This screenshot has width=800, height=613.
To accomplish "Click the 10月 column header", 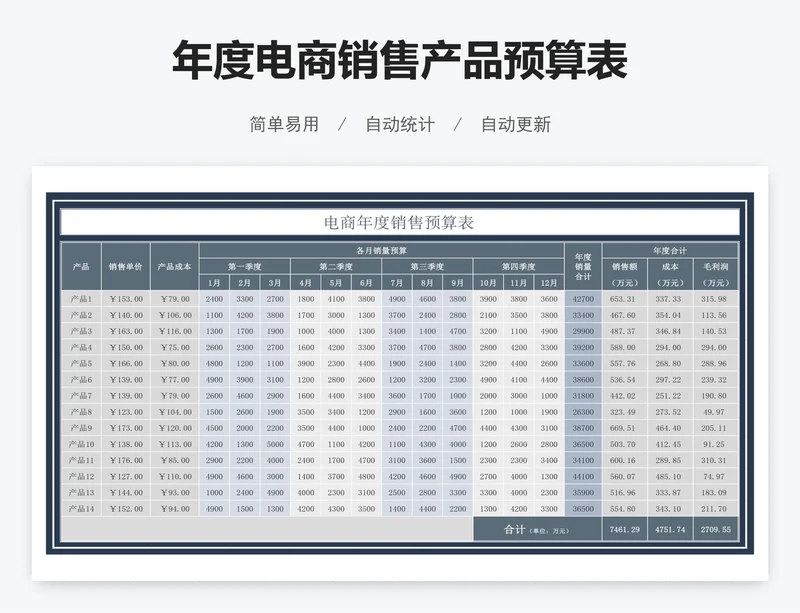I will pyautogui.click(x=488, y=283).
